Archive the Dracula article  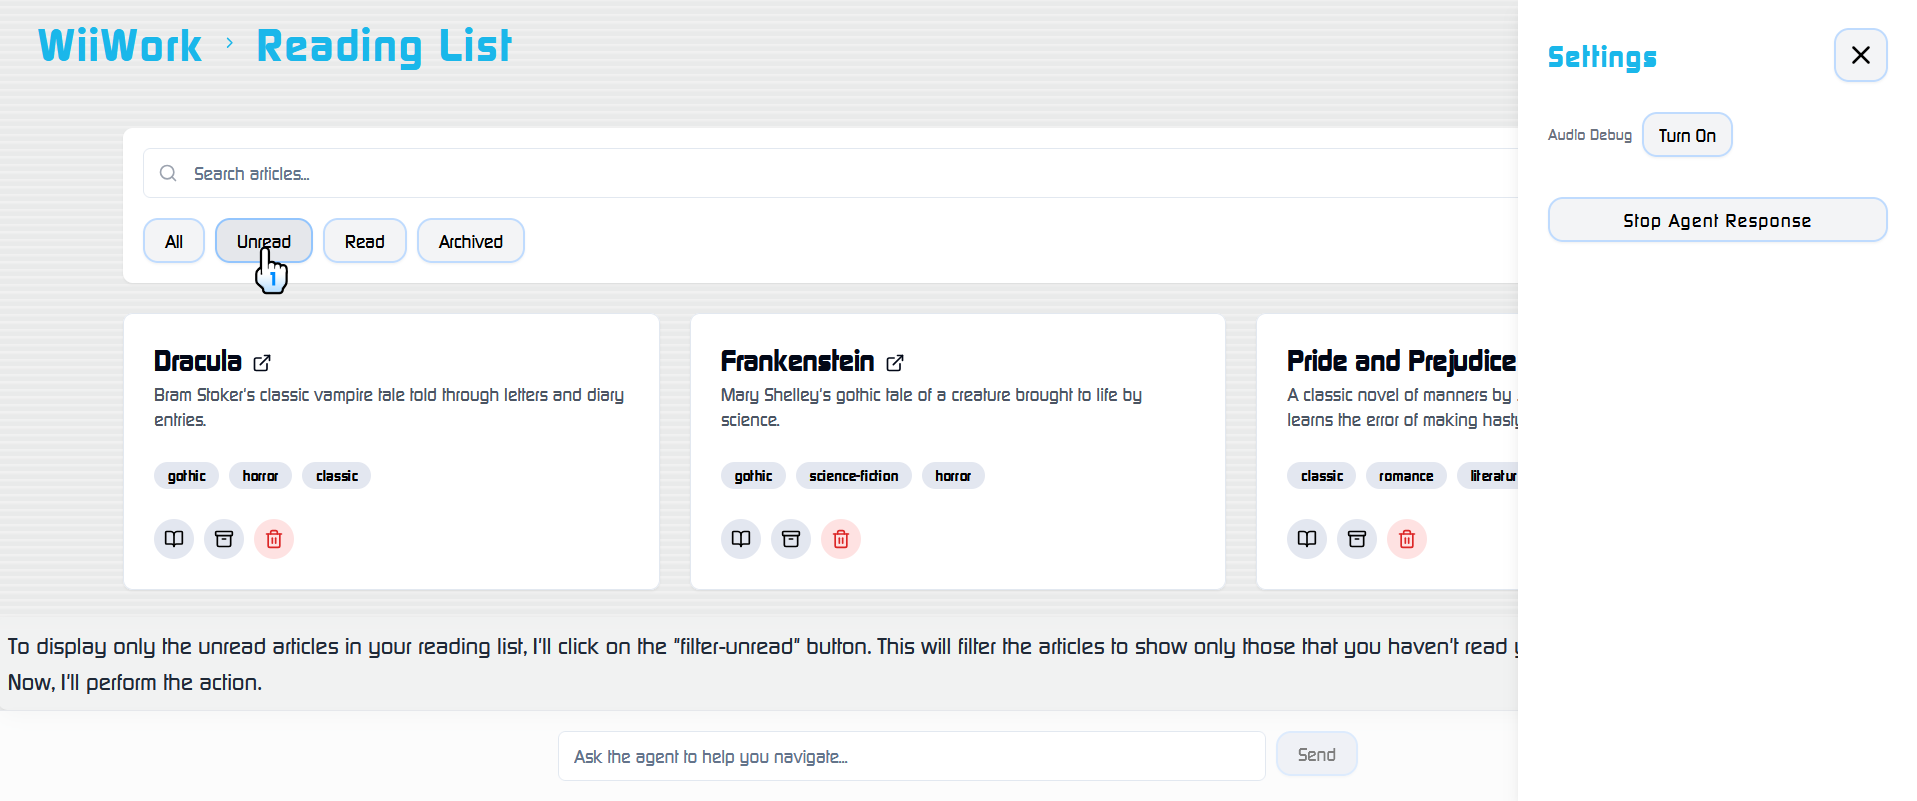[x=224, y=539]
